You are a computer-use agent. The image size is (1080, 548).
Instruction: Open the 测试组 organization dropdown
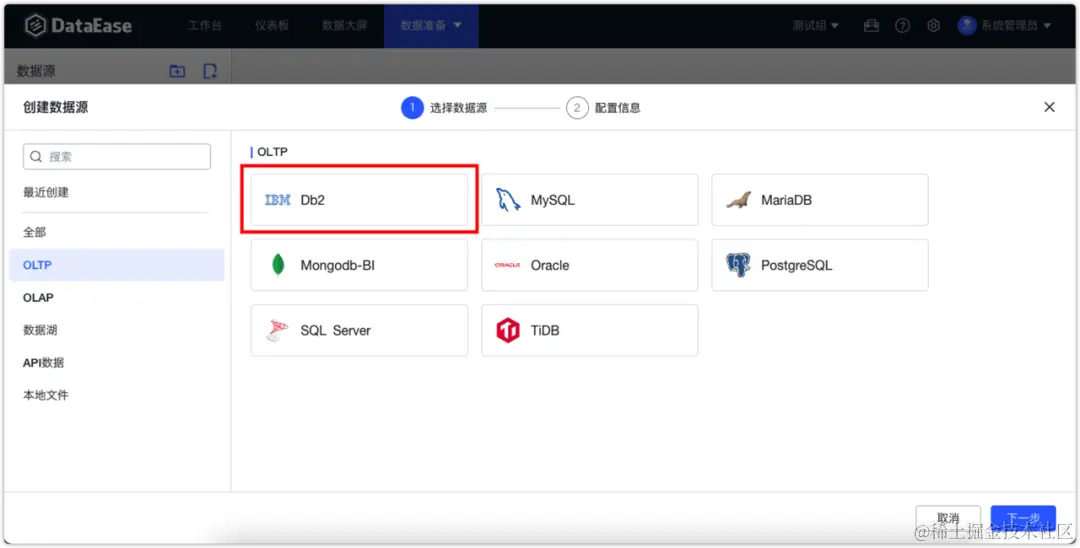815,25
